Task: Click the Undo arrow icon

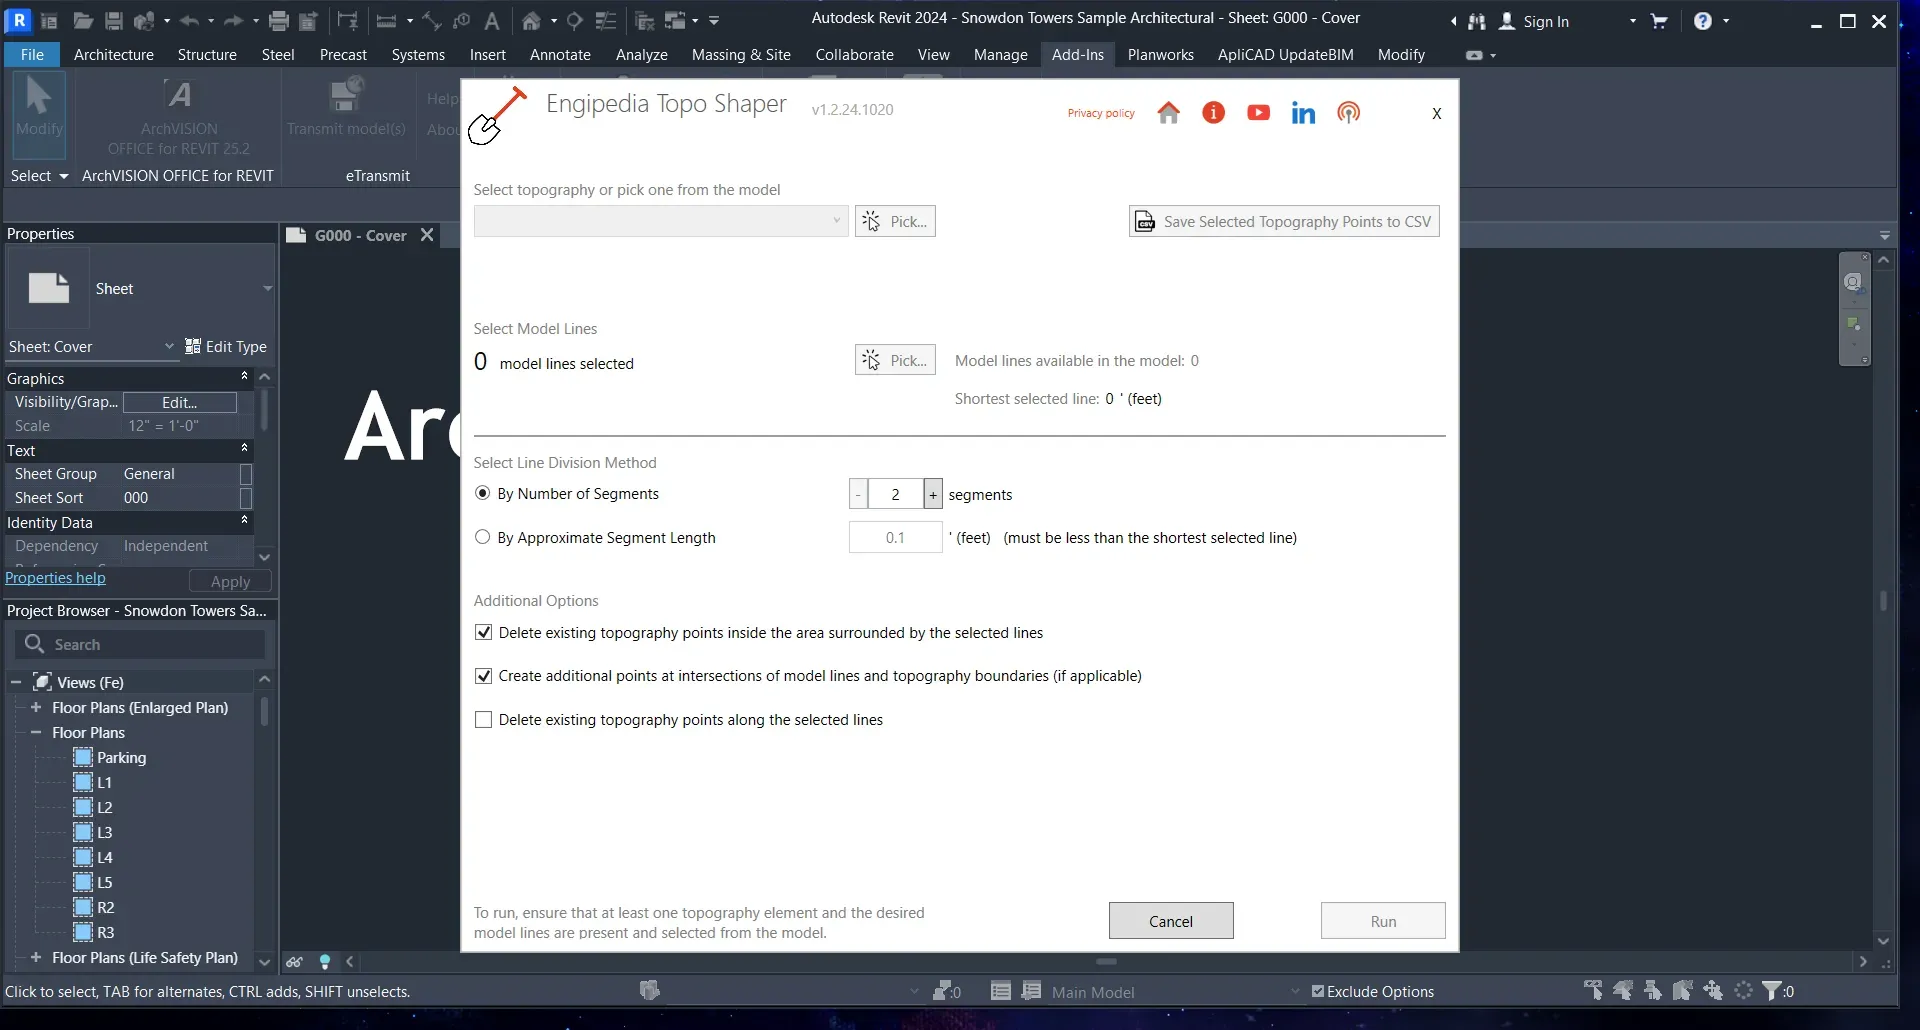Action: [189, 20]
